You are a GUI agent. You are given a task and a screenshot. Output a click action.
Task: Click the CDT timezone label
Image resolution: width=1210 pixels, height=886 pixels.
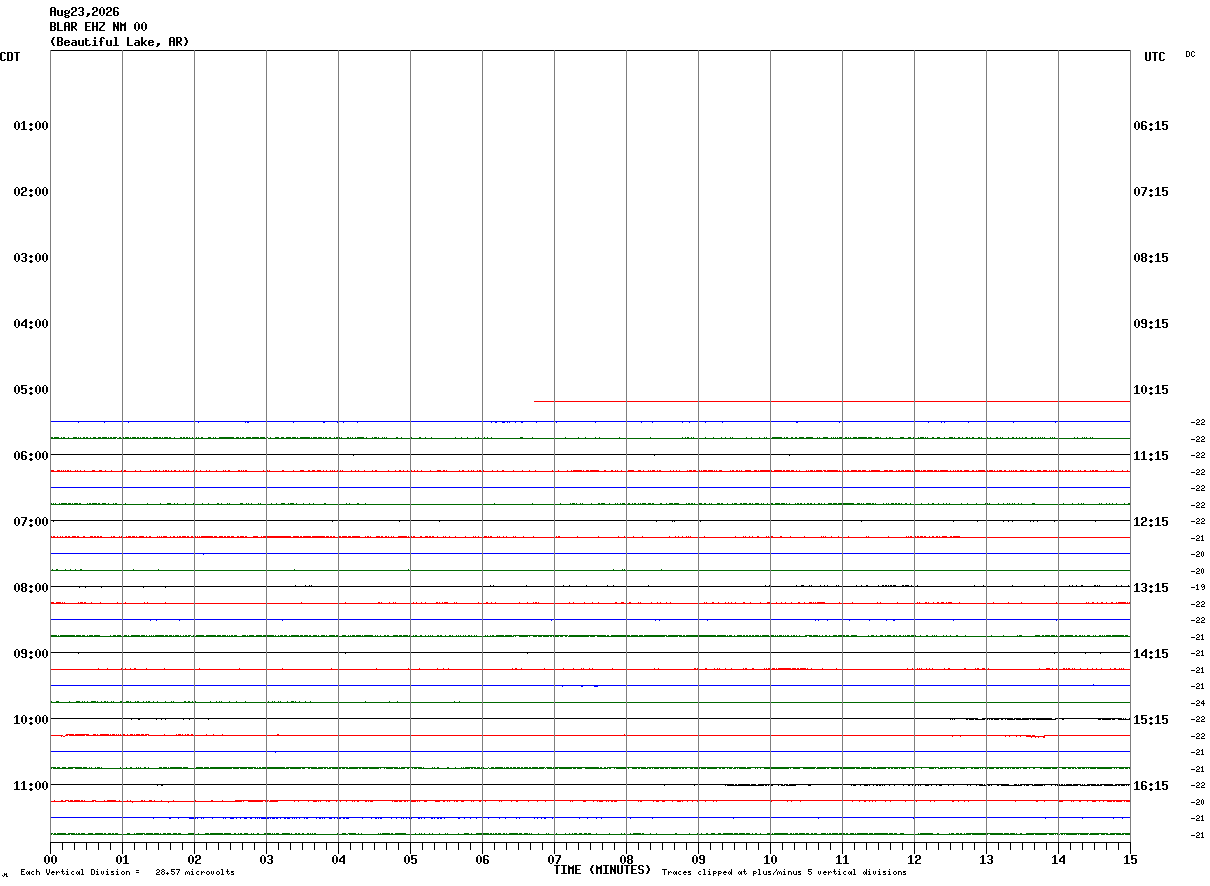coord(10,57)
